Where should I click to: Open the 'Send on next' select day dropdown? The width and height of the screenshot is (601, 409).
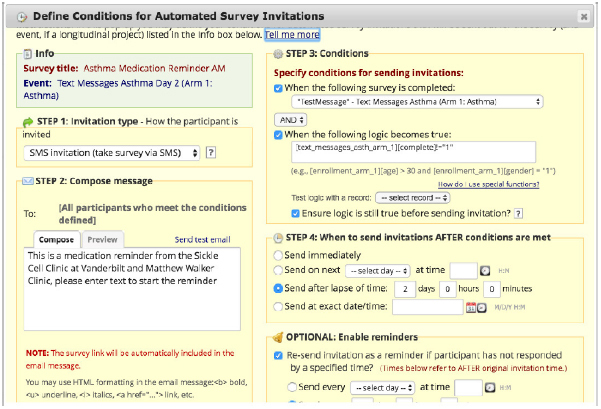point(378,271)
